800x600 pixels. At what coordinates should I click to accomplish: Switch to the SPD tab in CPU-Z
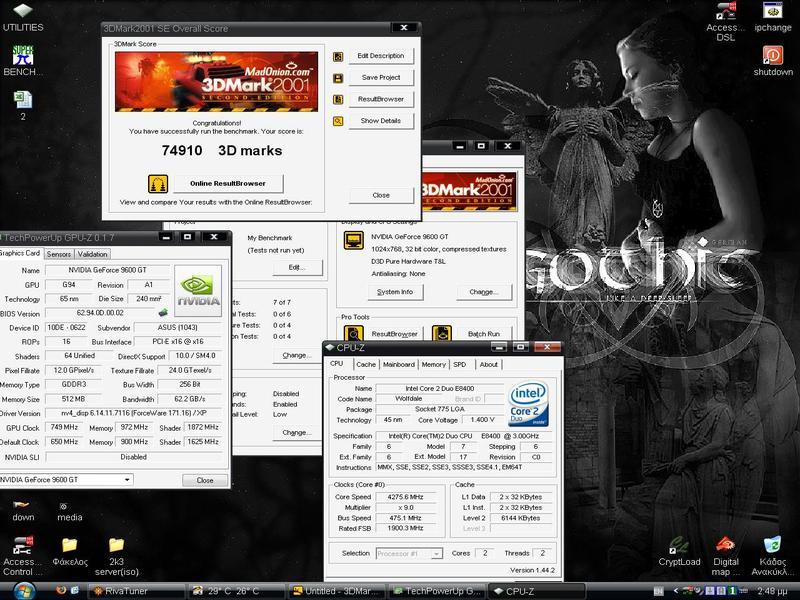(x=460, y=364)
